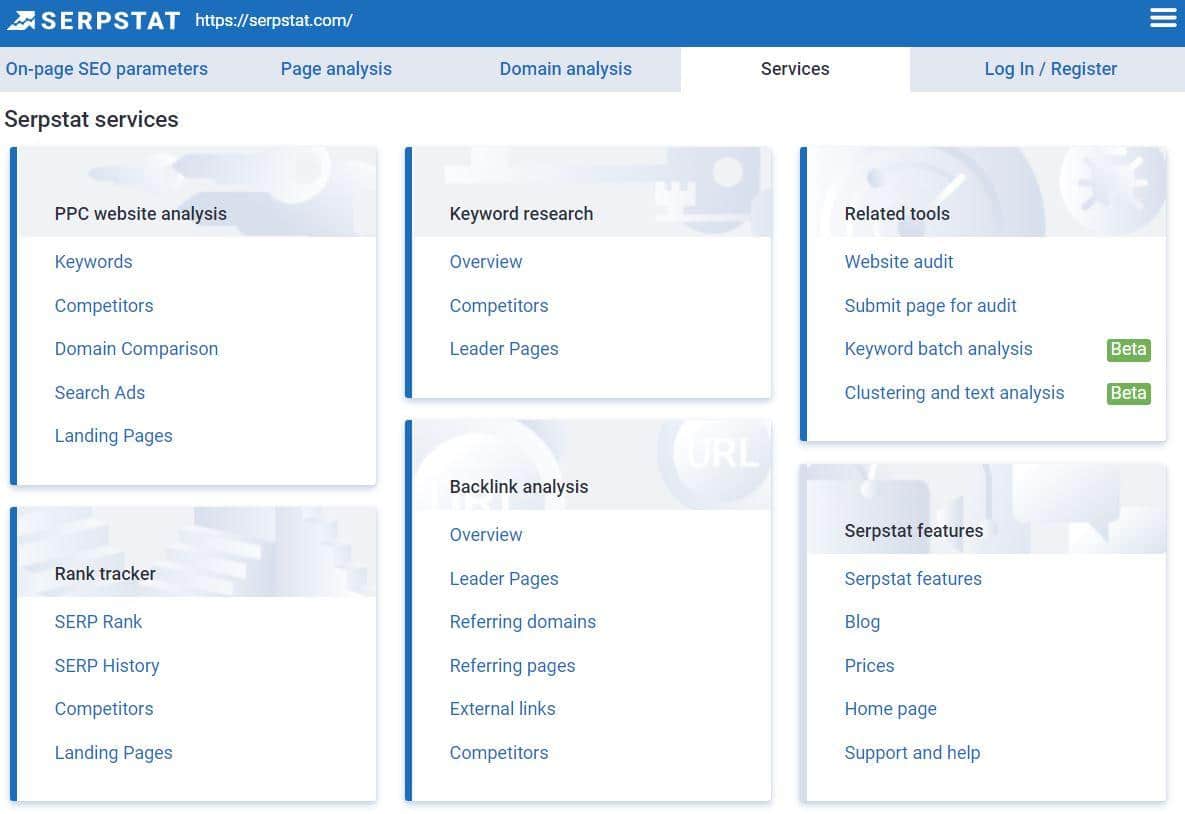The image size is (1185, 814).
Task: Open Landing Pages under Rank tracker
Action: tap(113, 753)
